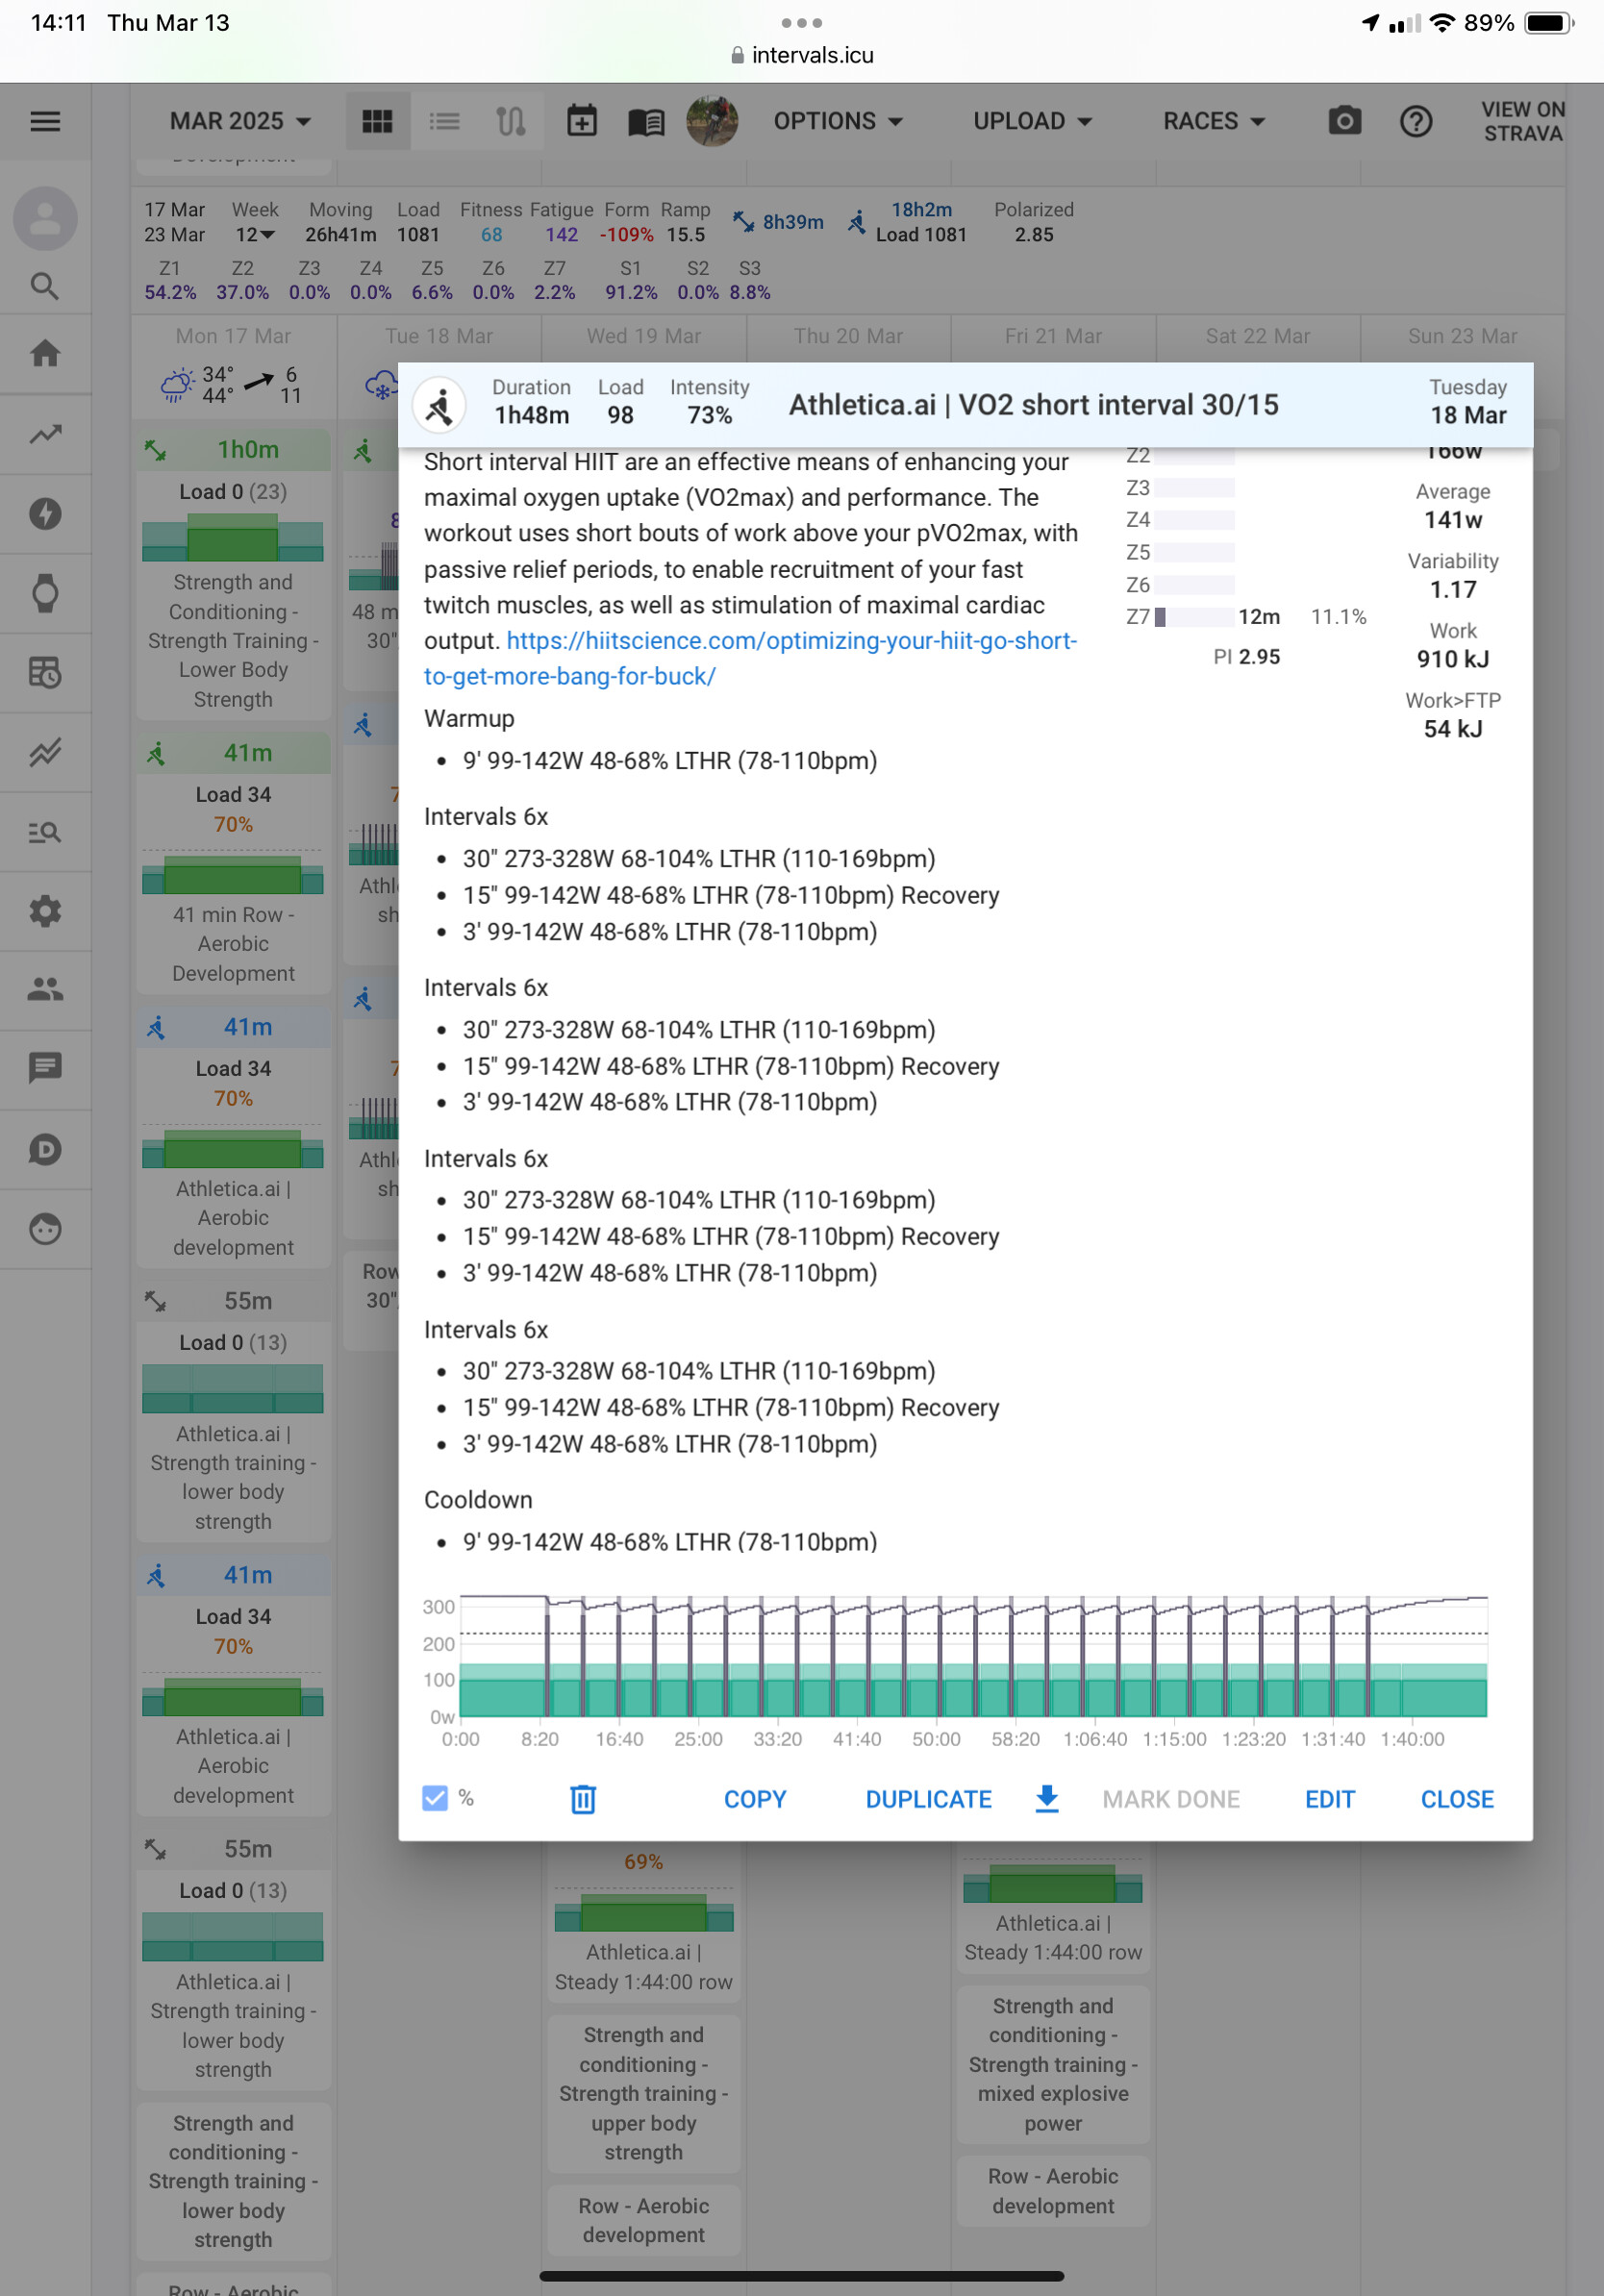
Task: Click CLOSE to dismiss dialog
Action: (1456, 1799)
